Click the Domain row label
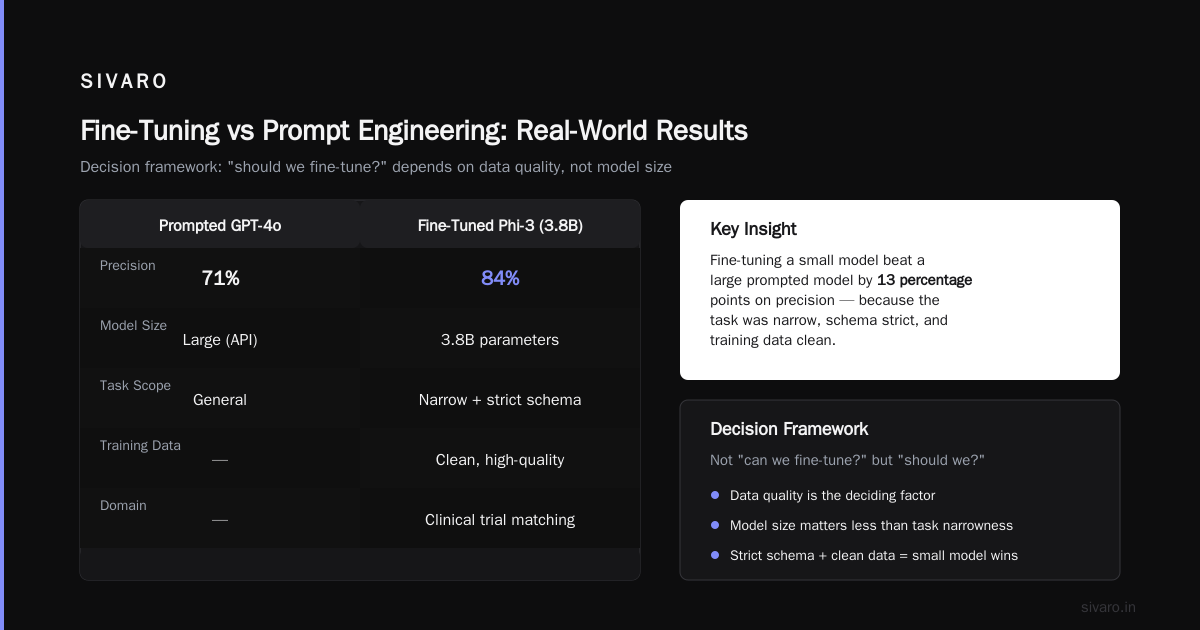1200x630 pixels. click(x=123, y=506)
